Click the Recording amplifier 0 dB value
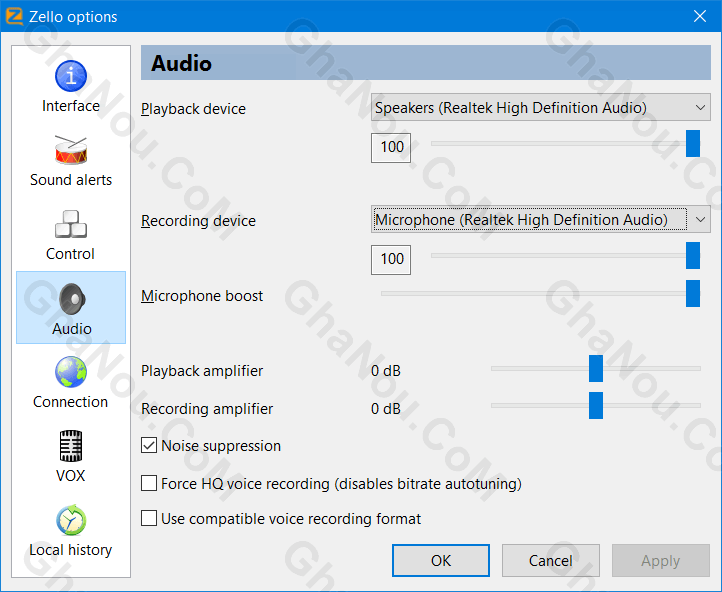This screenshot has width=722, height=592. pyautogui.click(x=386, y=409)
